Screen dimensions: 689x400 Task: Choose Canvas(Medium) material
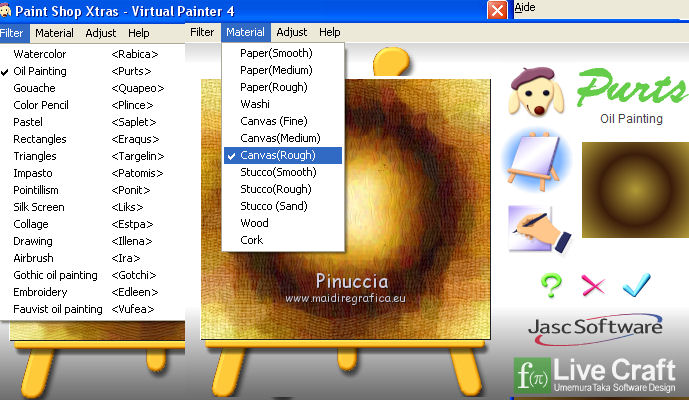(x=283, y=138)
